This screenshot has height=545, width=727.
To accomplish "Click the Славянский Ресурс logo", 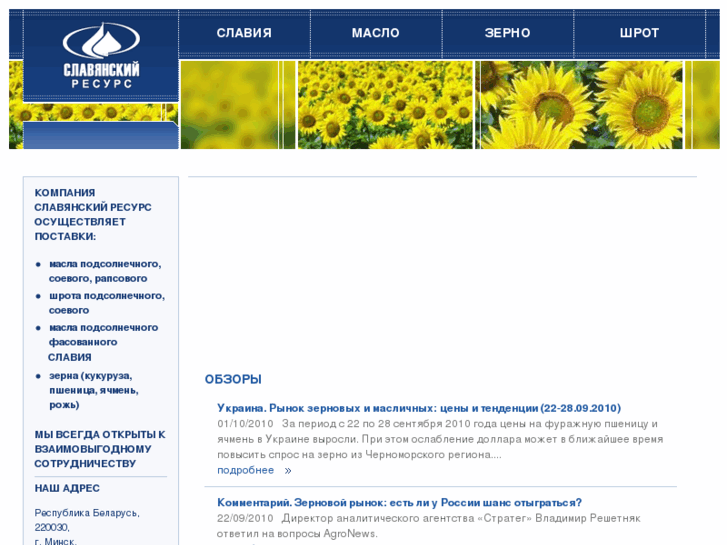I will point(101,56).
